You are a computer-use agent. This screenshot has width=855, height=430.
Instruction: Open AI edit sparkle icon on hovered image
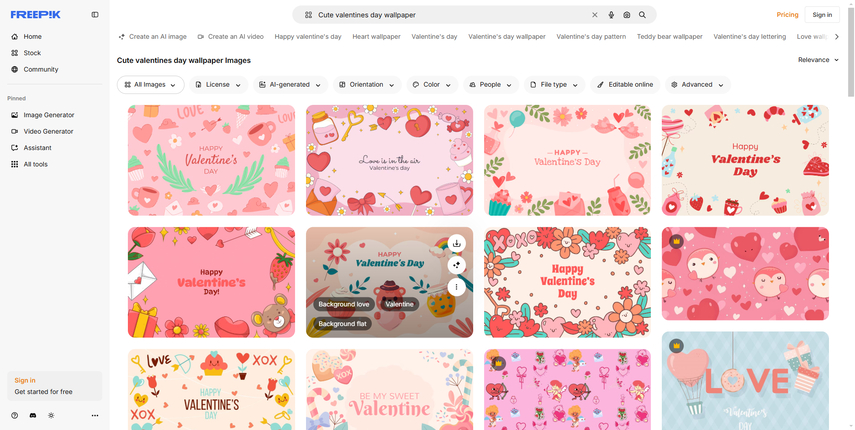click(456, 265)
